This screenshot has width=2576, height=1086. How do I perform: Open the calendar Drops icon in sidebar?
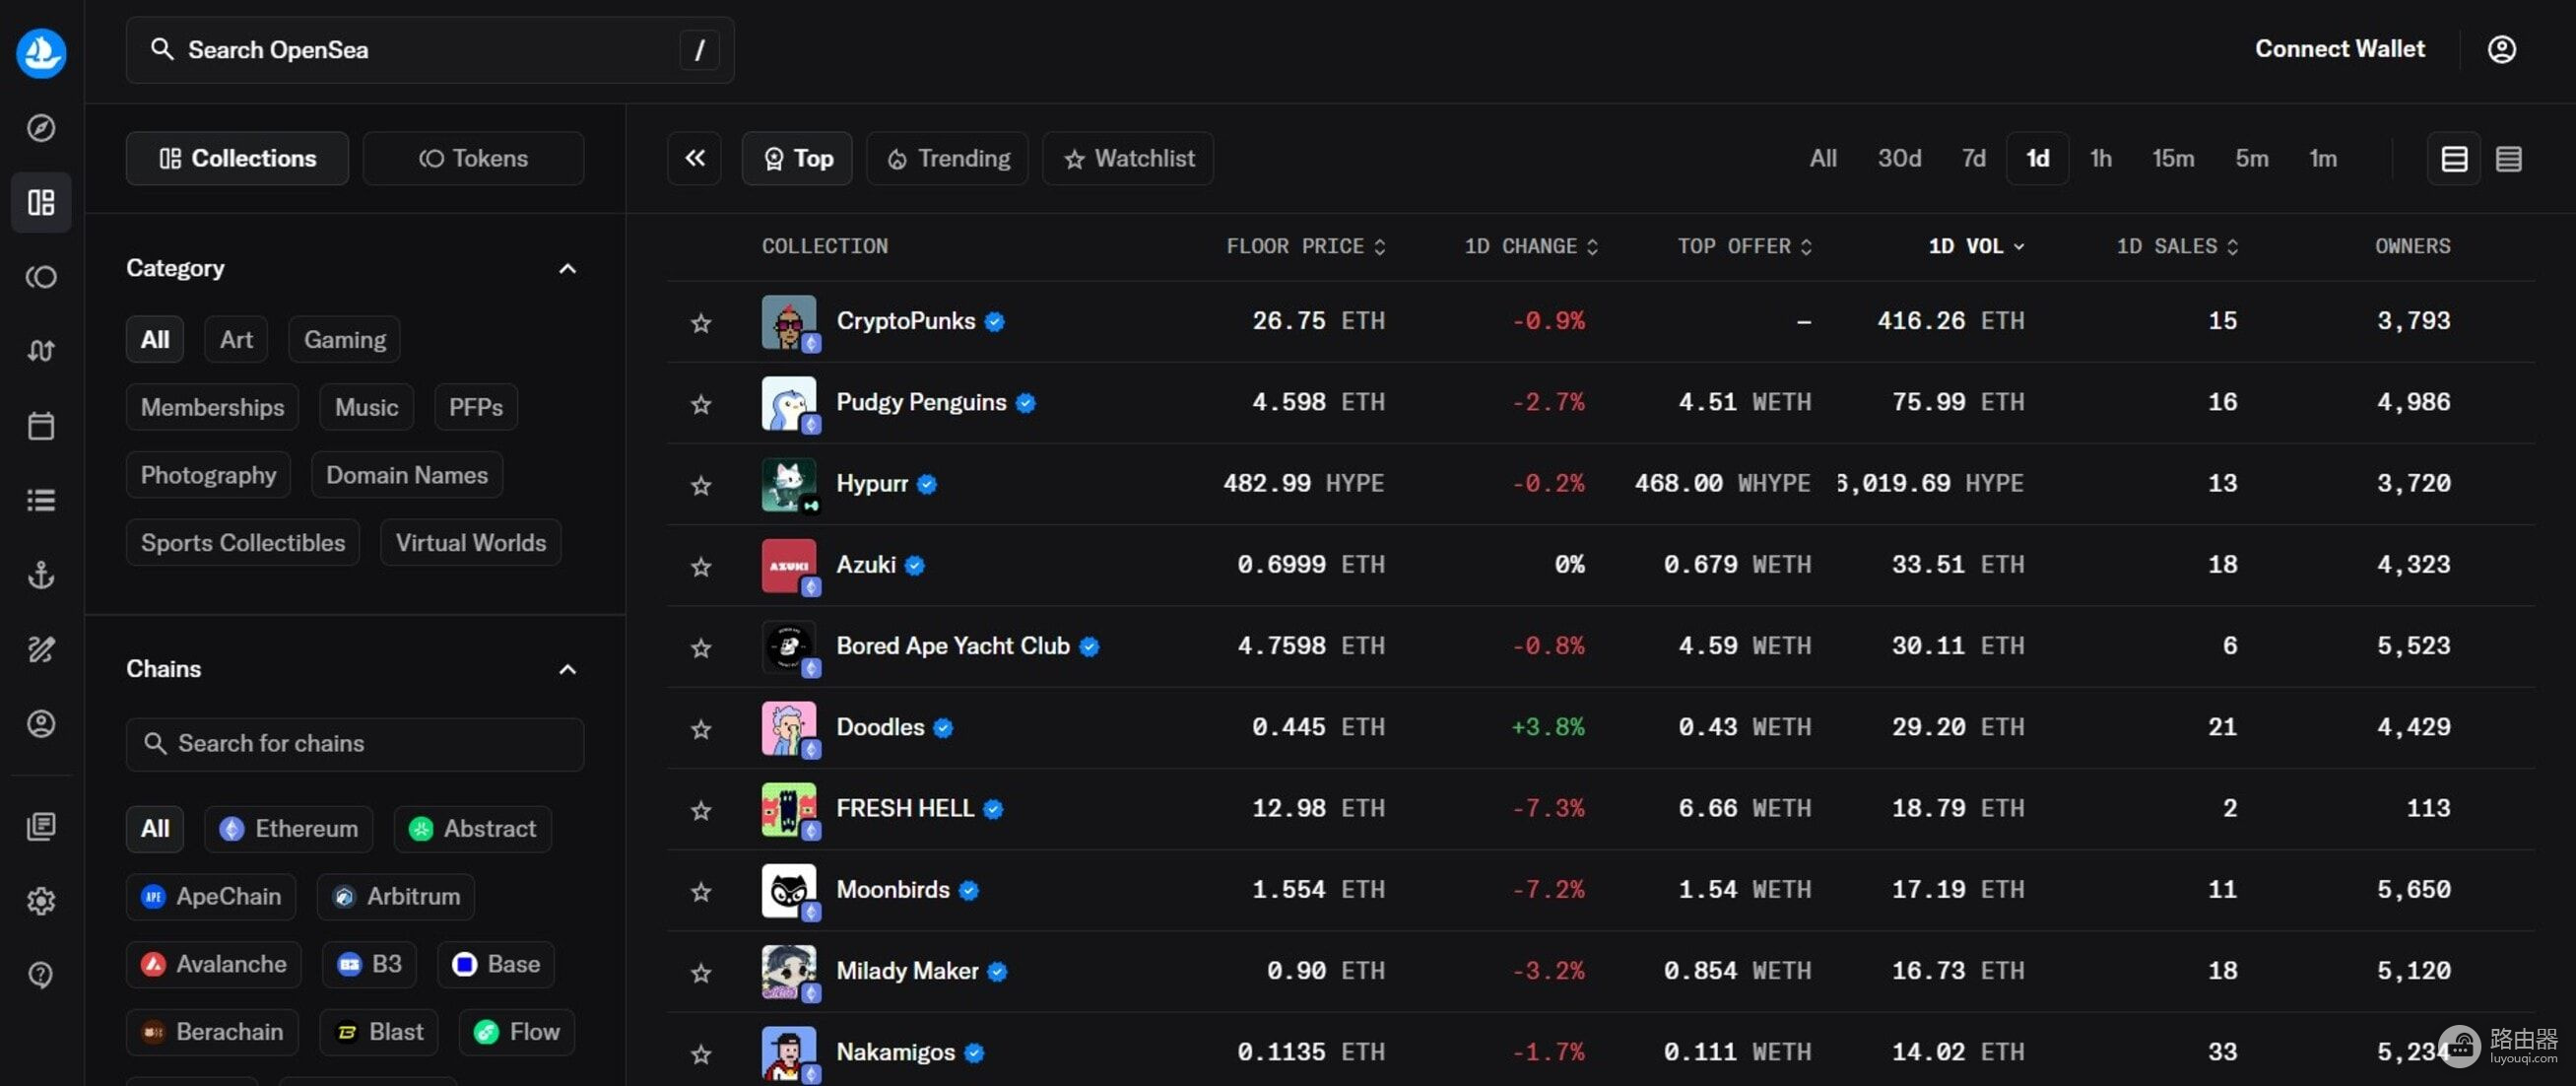[41, 426]
